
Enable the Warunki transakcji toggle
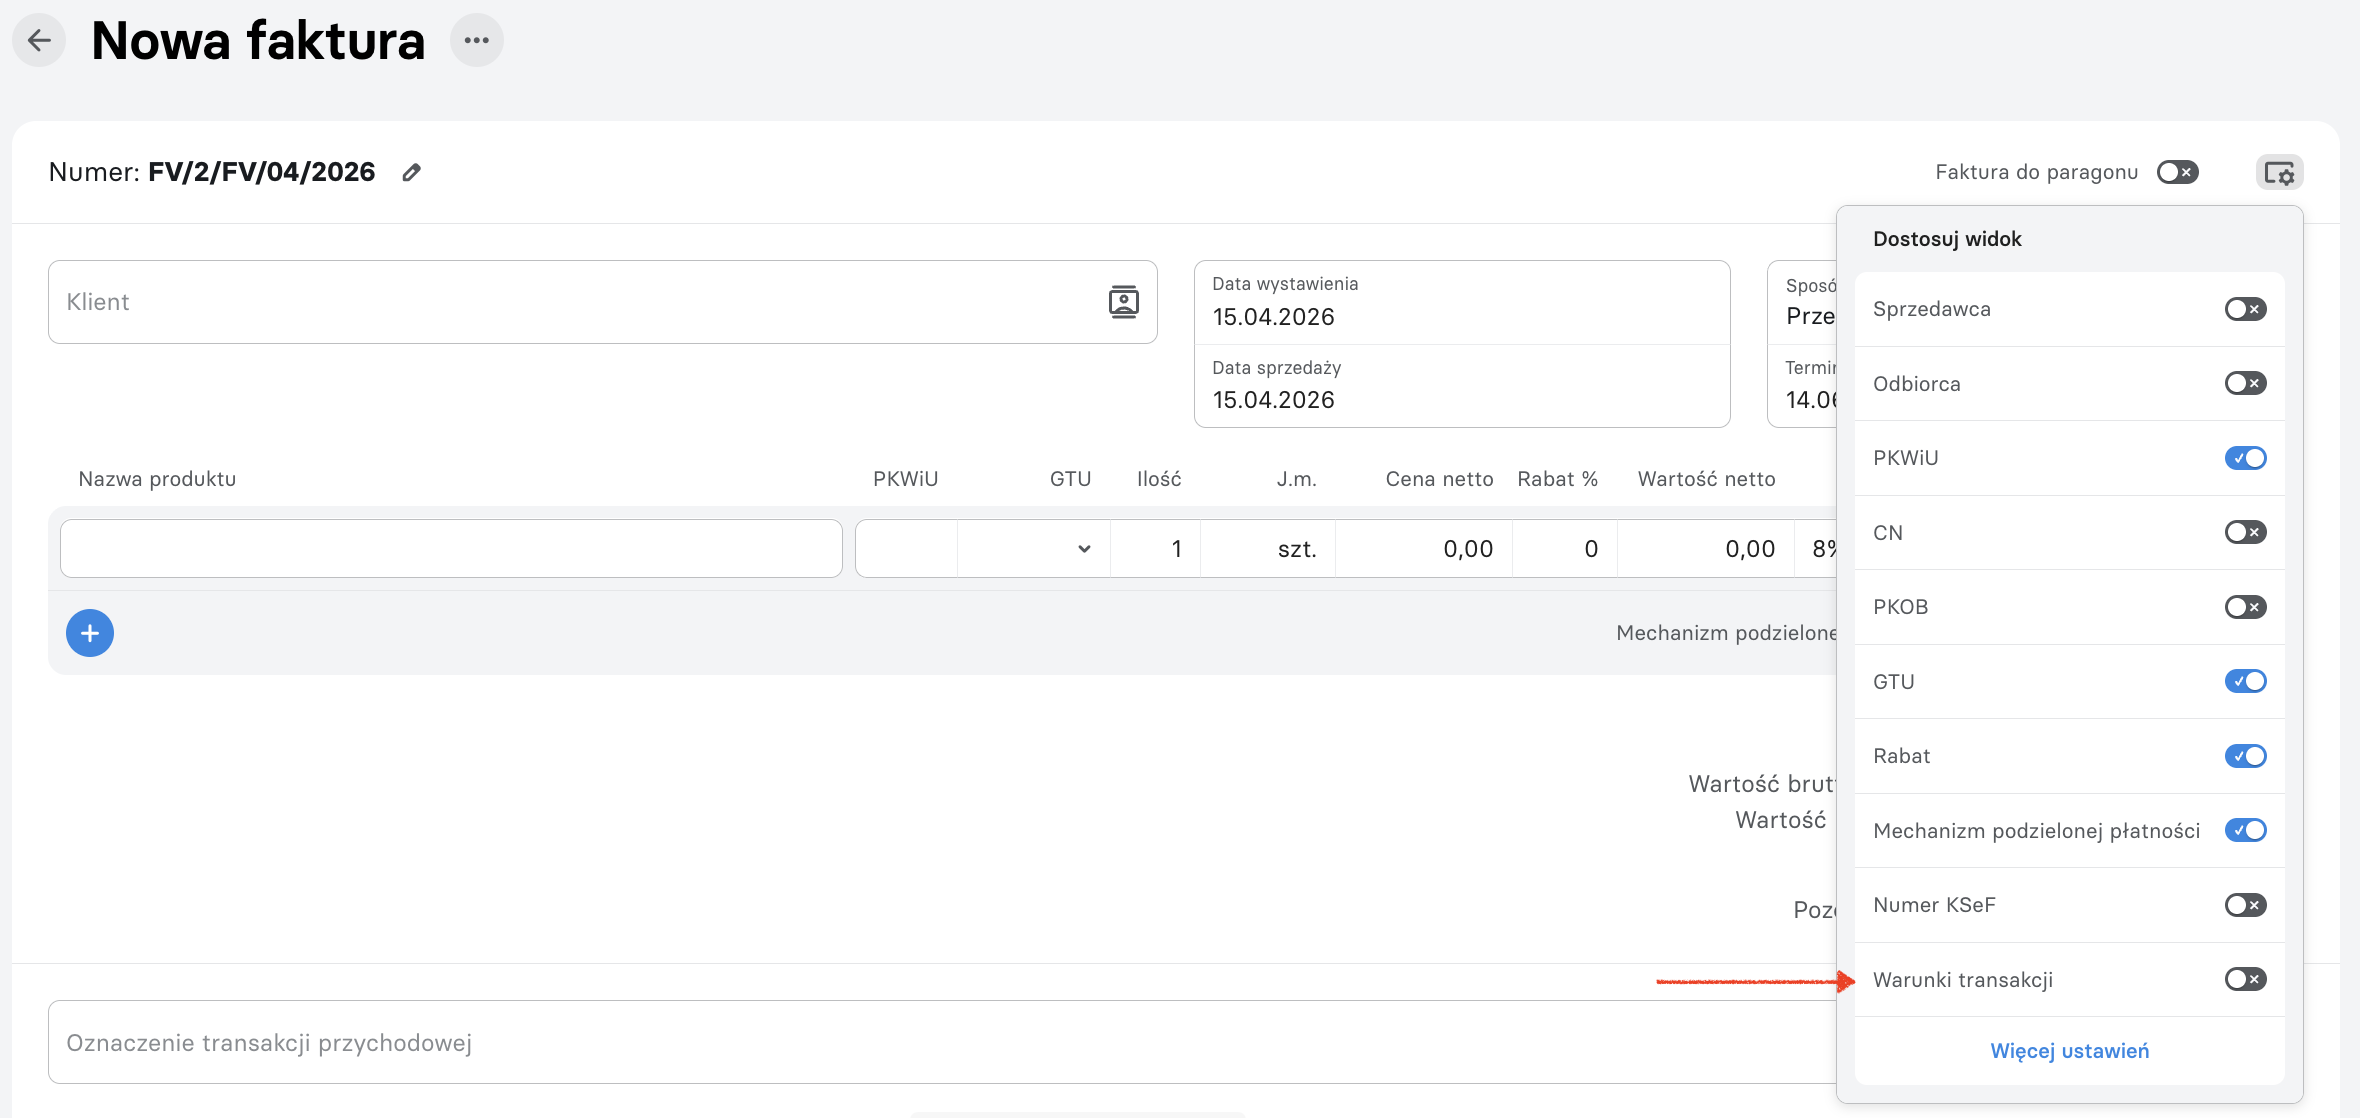(2245, 979)
